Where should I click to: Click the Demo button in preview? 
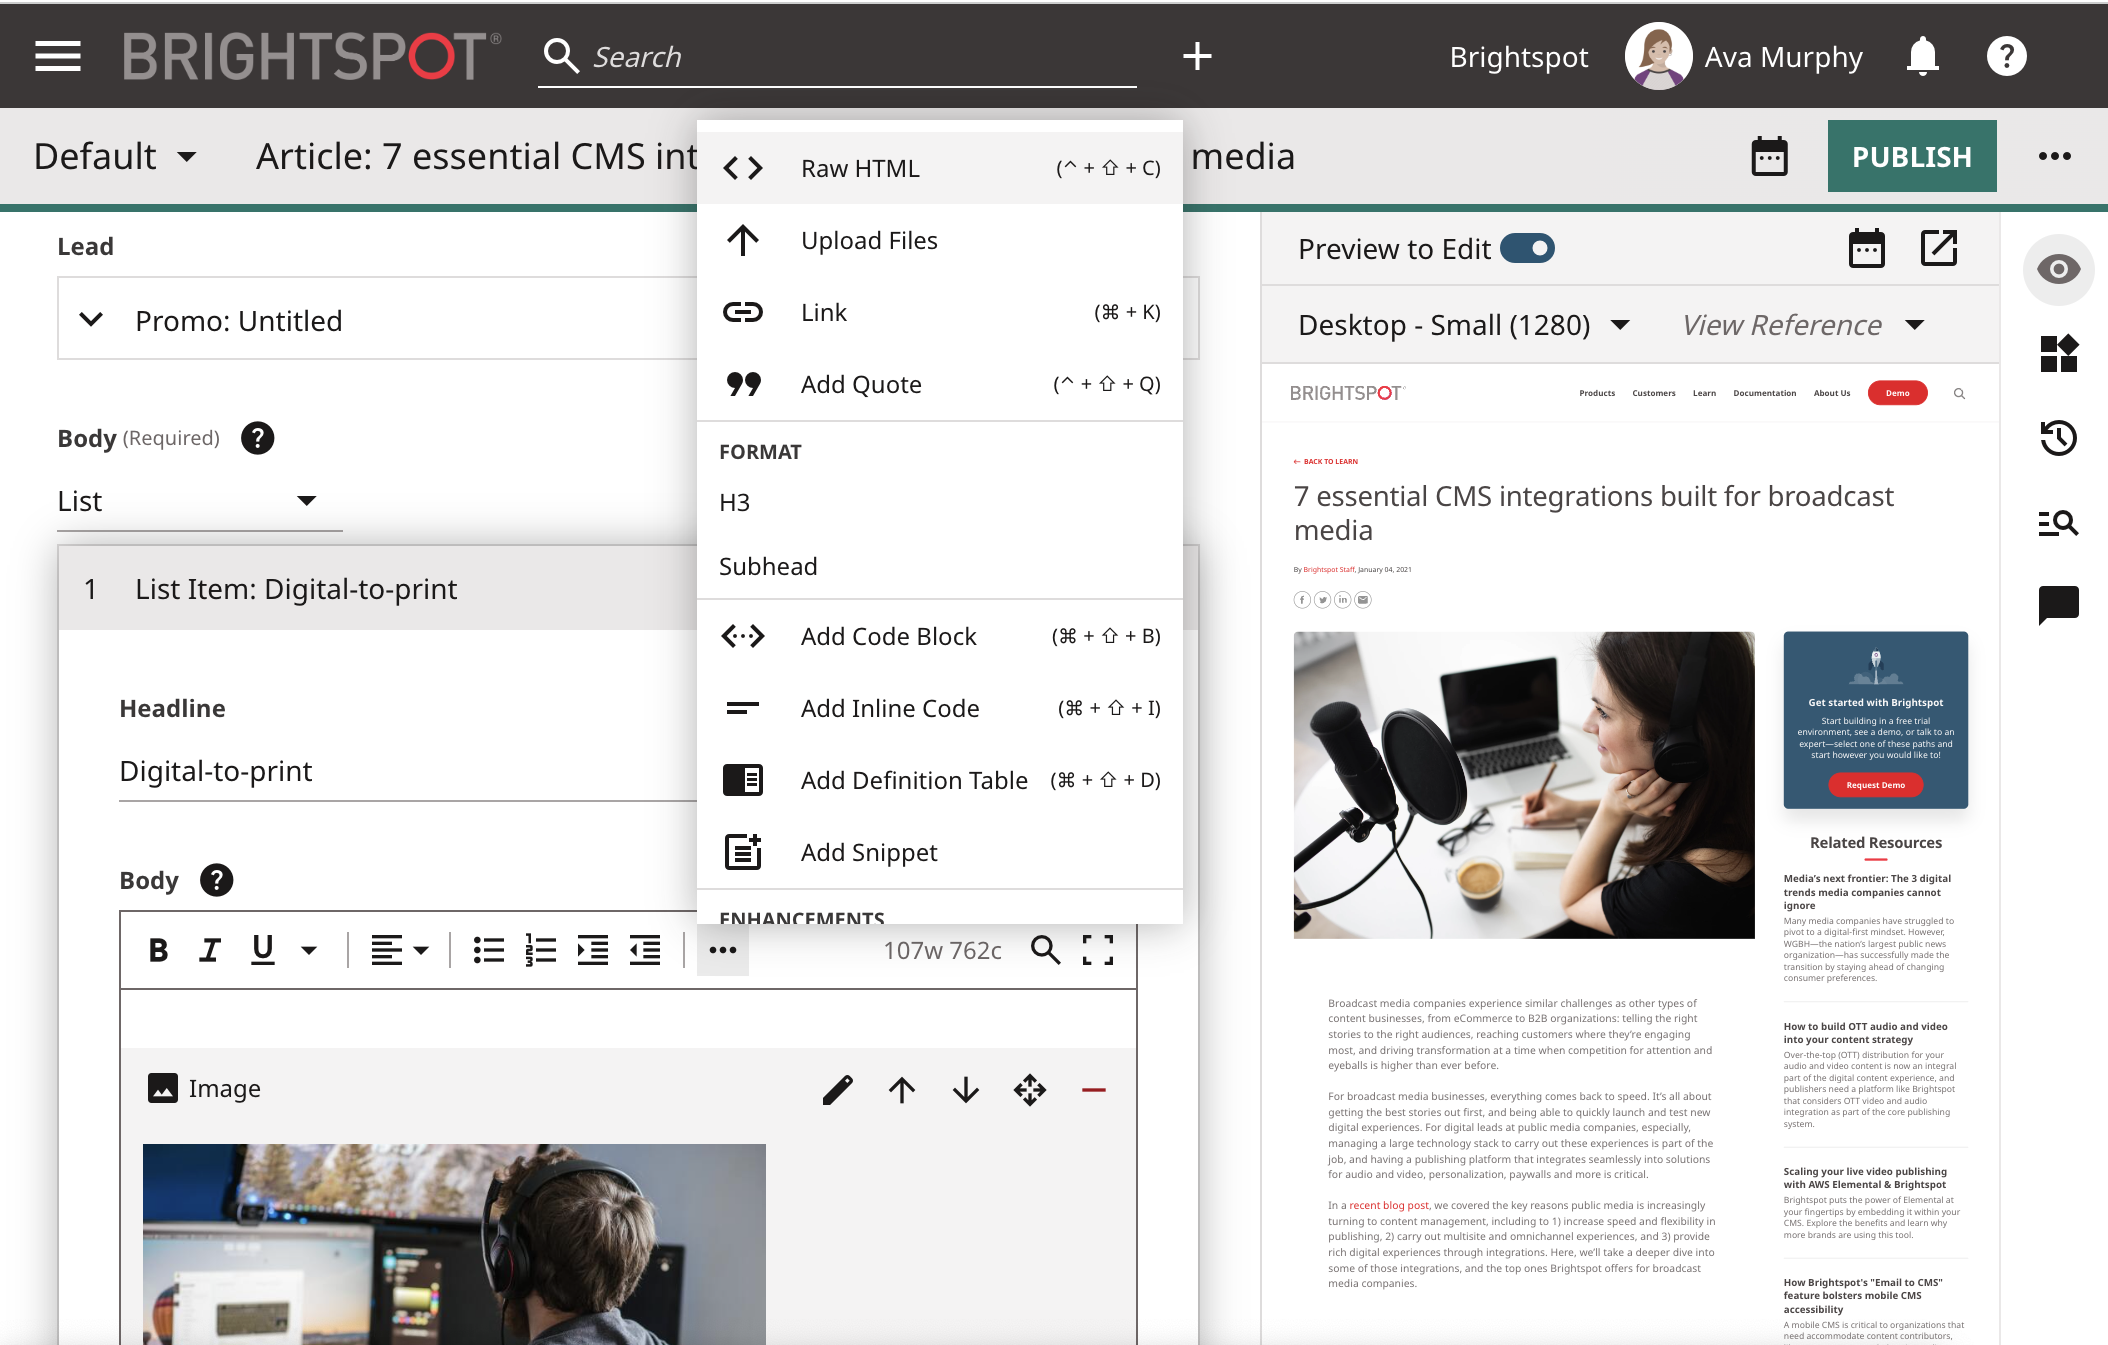click(1897, 393)
